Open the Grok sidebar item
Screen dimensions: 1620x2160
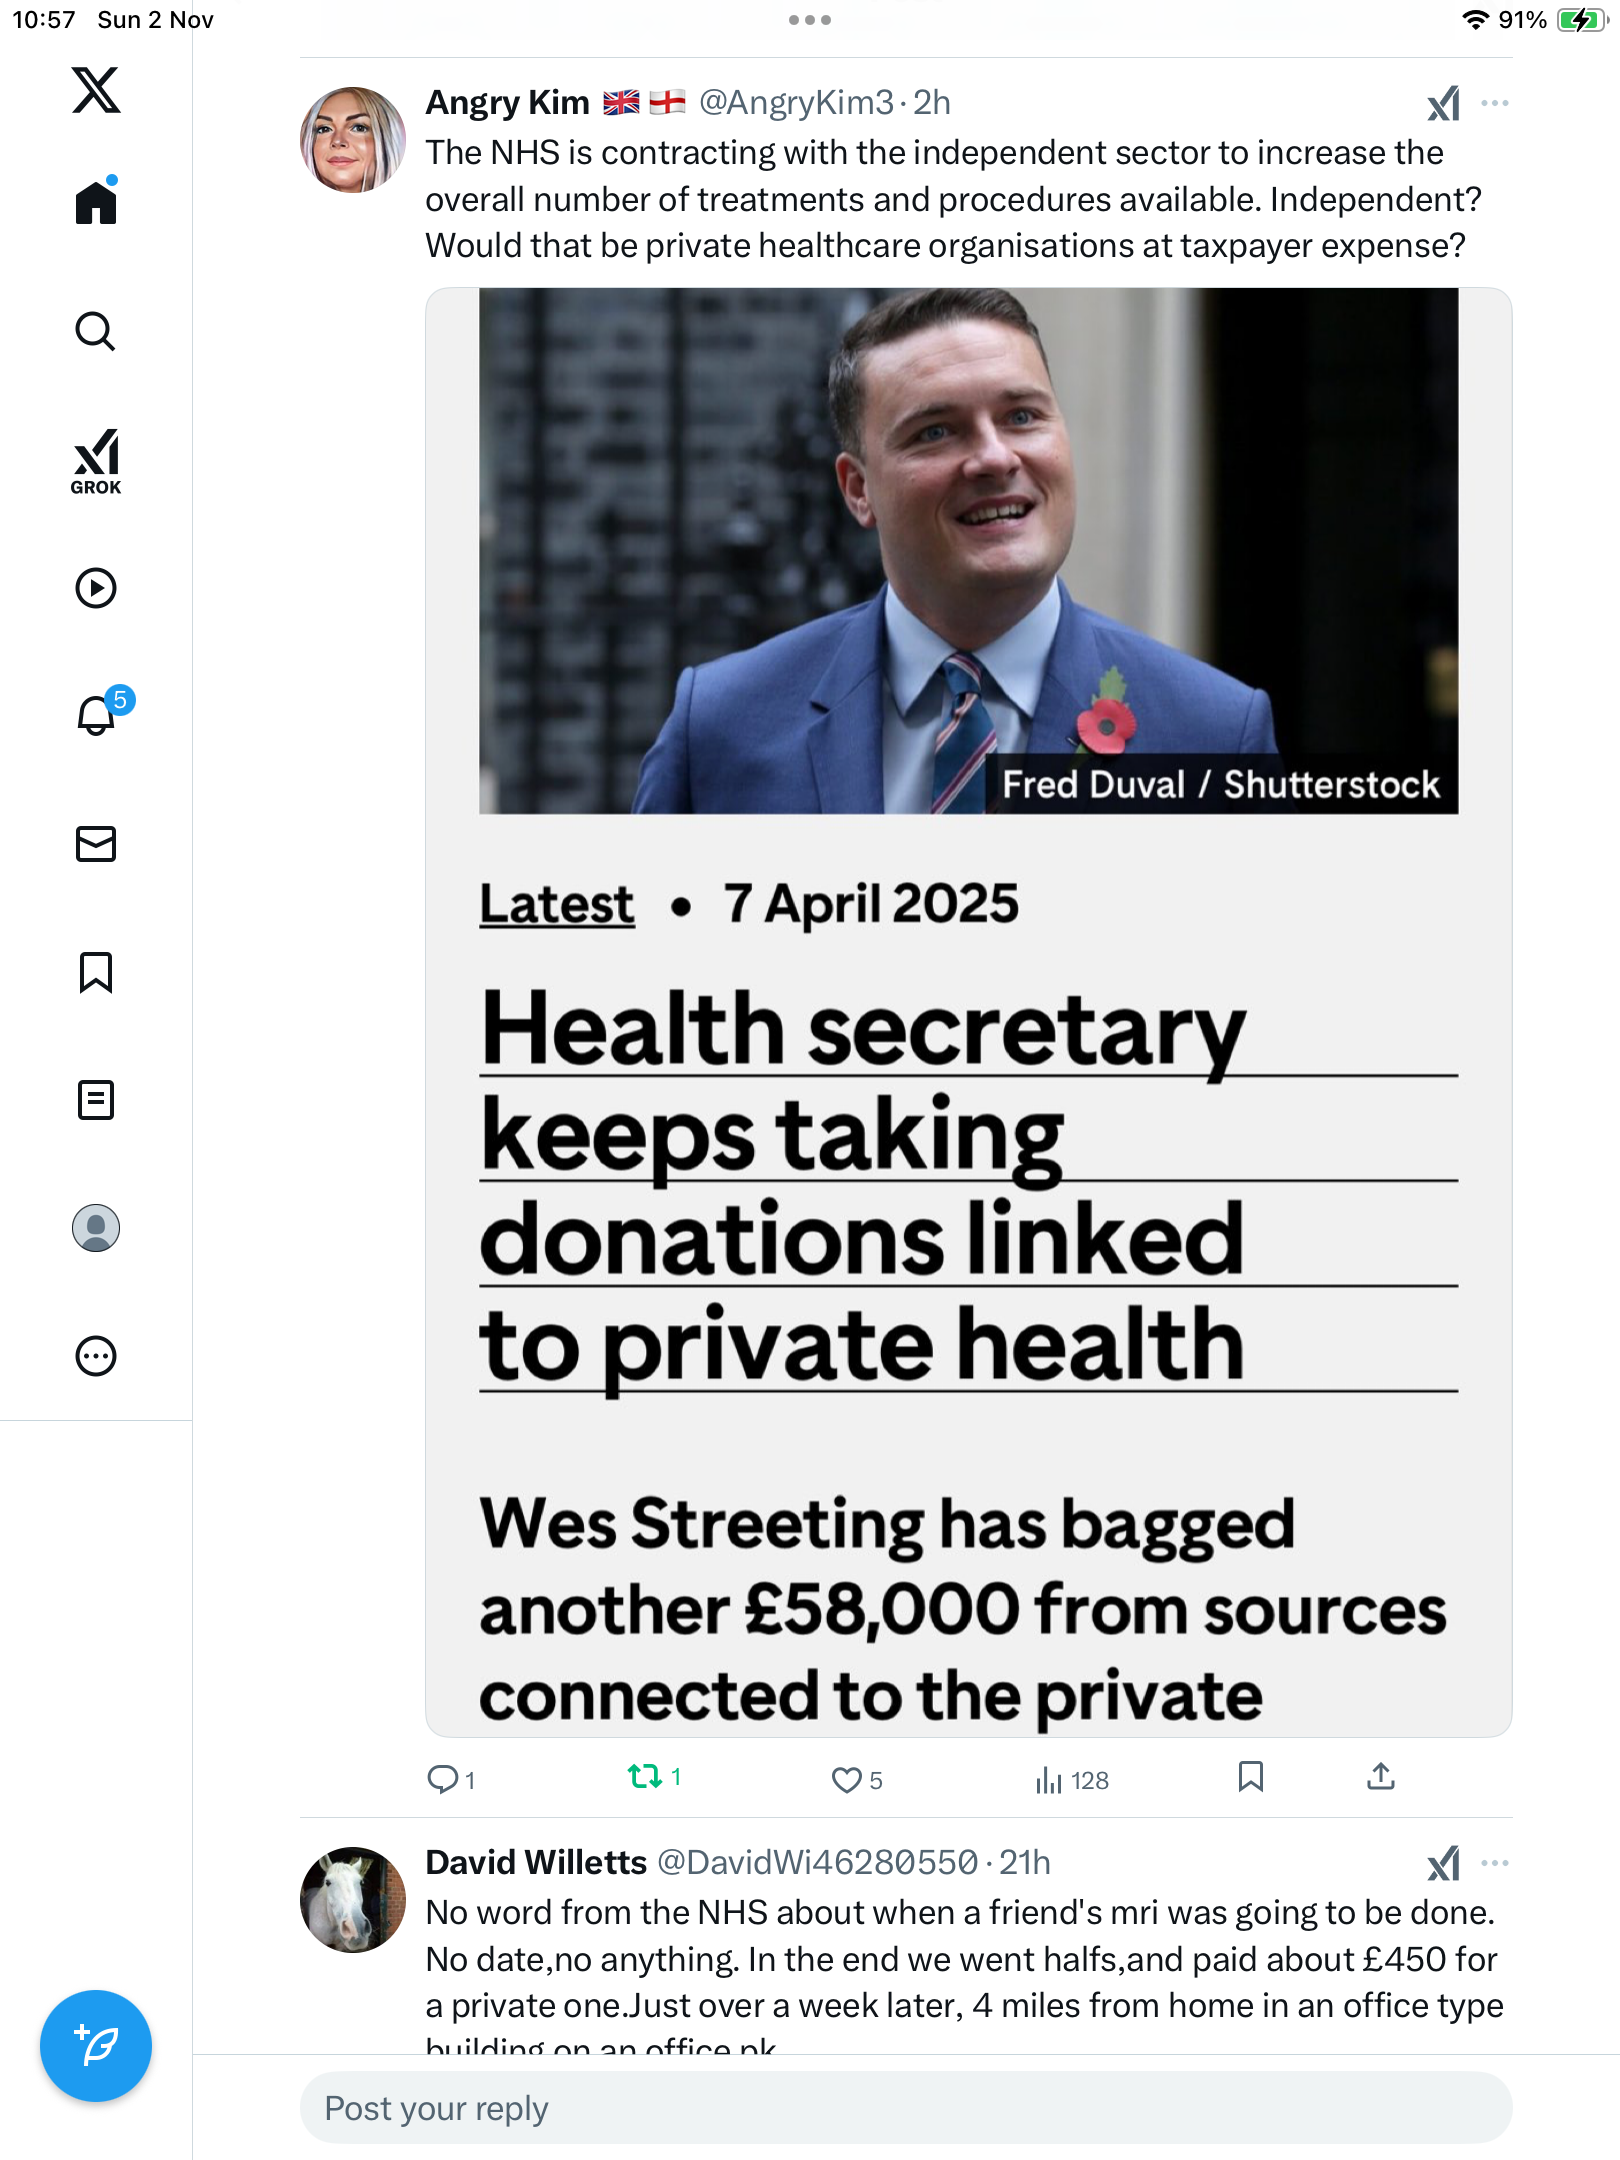tap(96, 461)
